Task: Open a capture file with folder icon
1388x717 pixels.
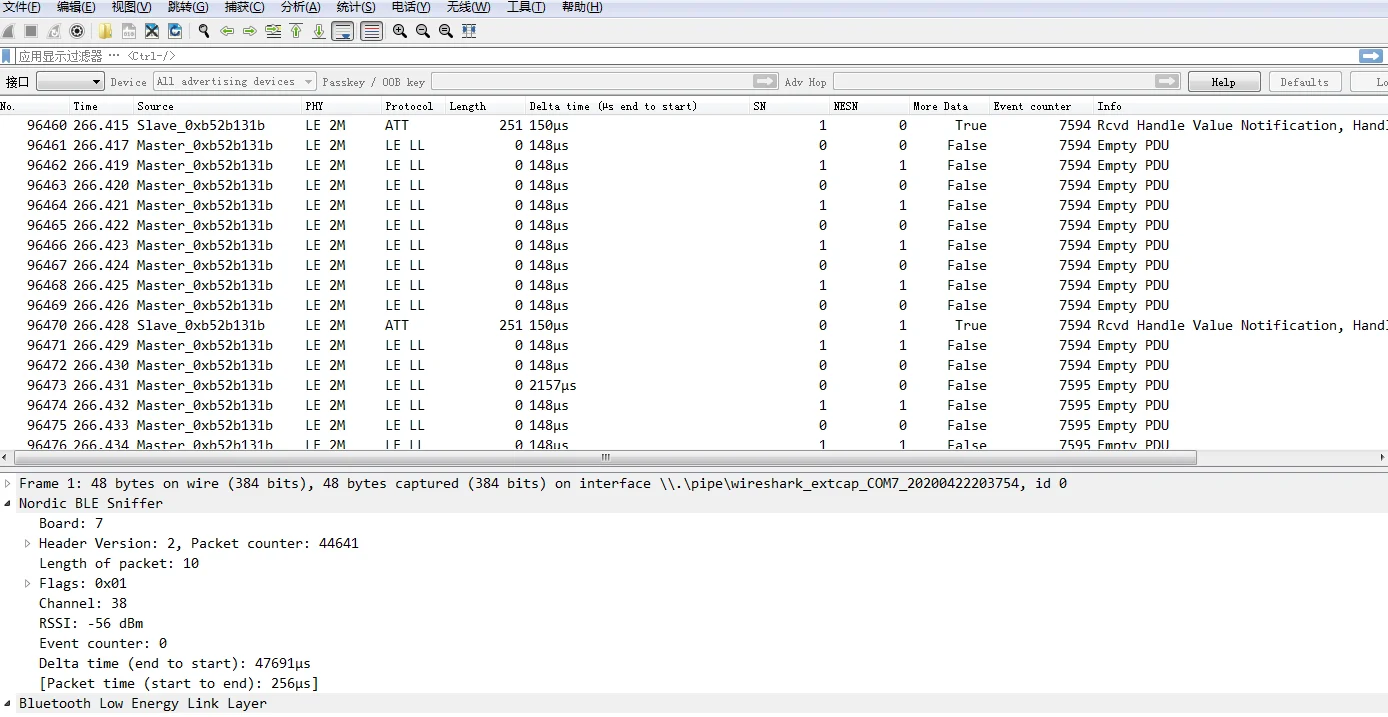Action: [105, 31]
